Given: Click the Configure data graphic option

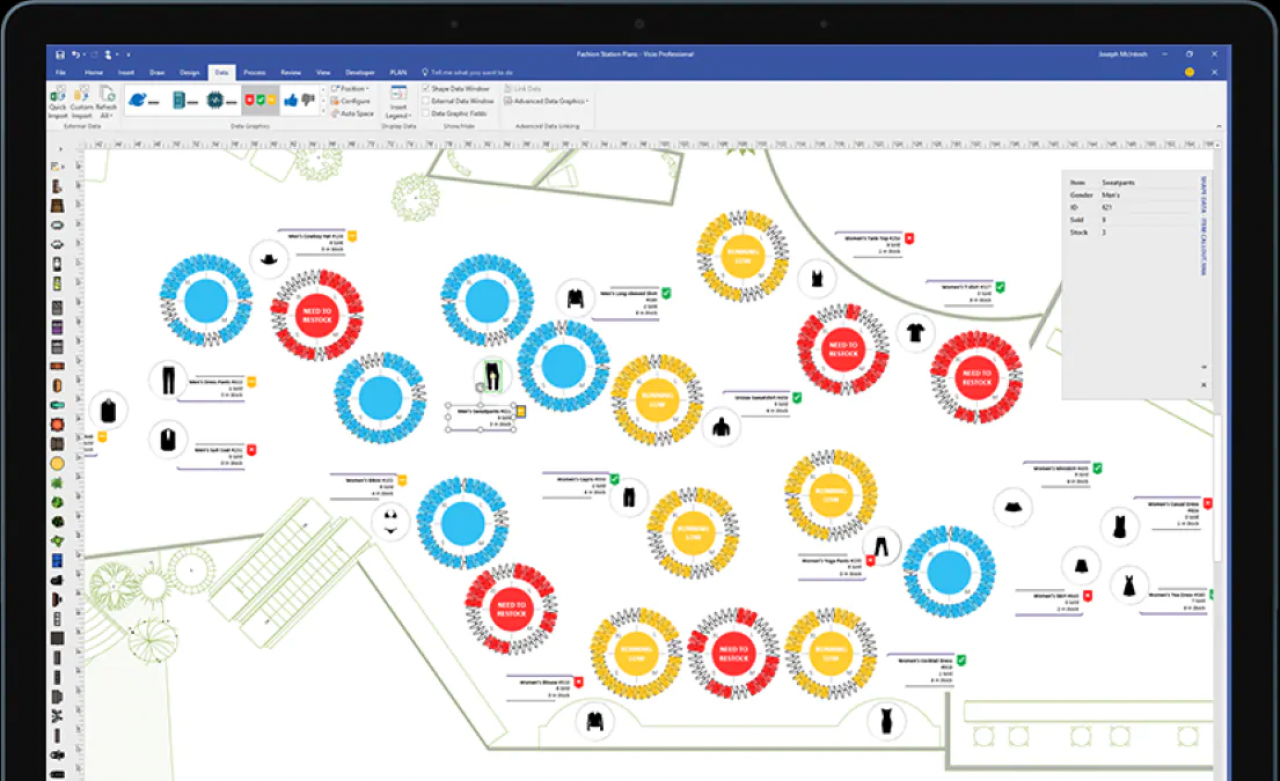Looking at the screenshot, I should (350, 101).
